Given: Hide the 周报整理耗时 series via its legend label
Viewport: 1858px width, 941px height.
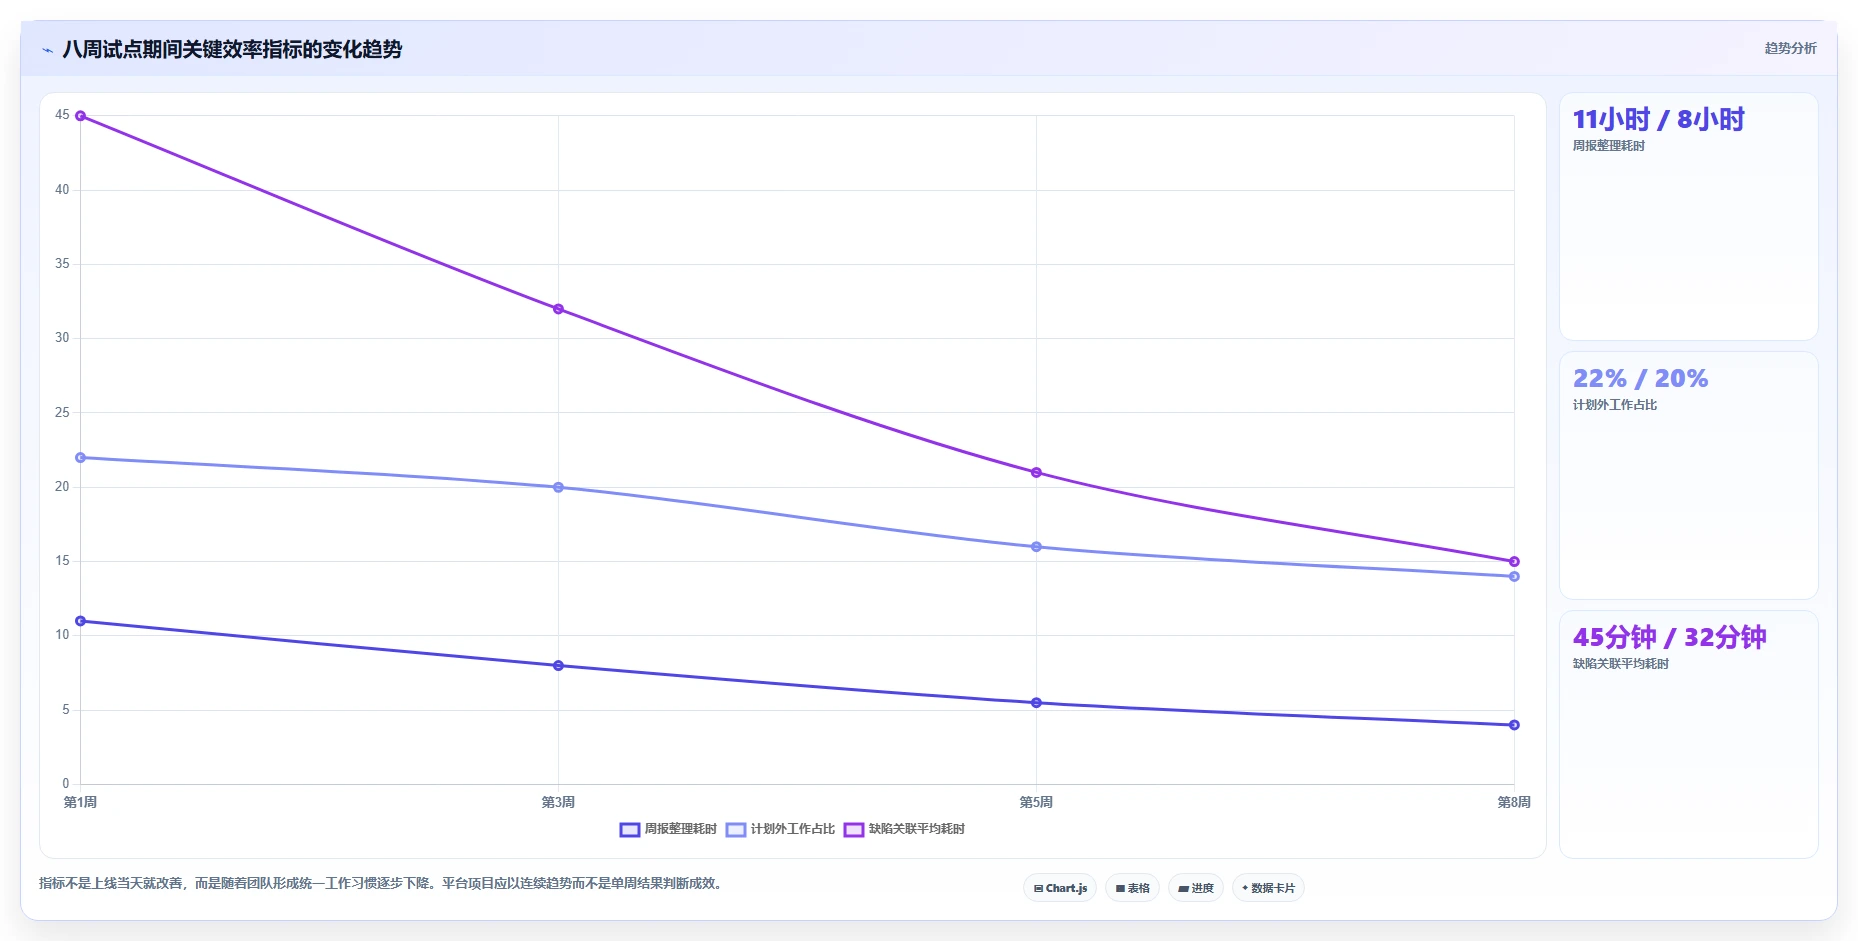Looking at the screenshot, I should (x=680, y=829).
